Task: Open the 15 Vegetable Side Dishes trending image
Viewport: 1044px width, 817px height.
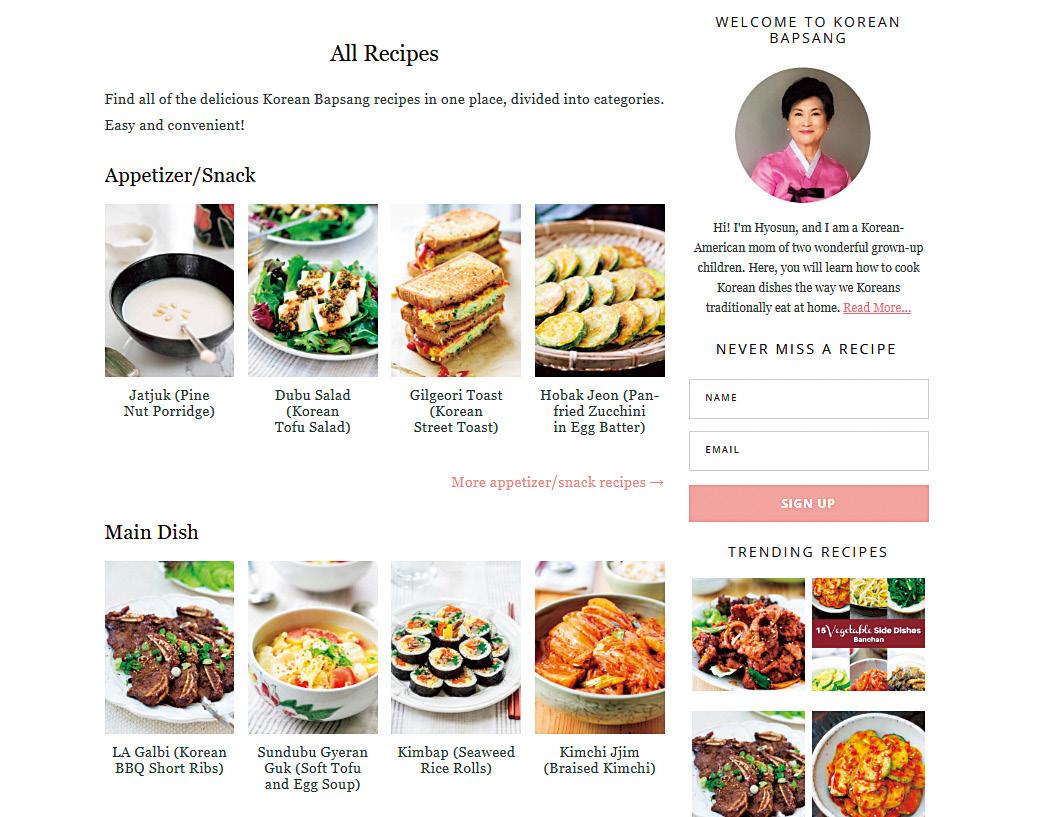Action: [868, 634]
